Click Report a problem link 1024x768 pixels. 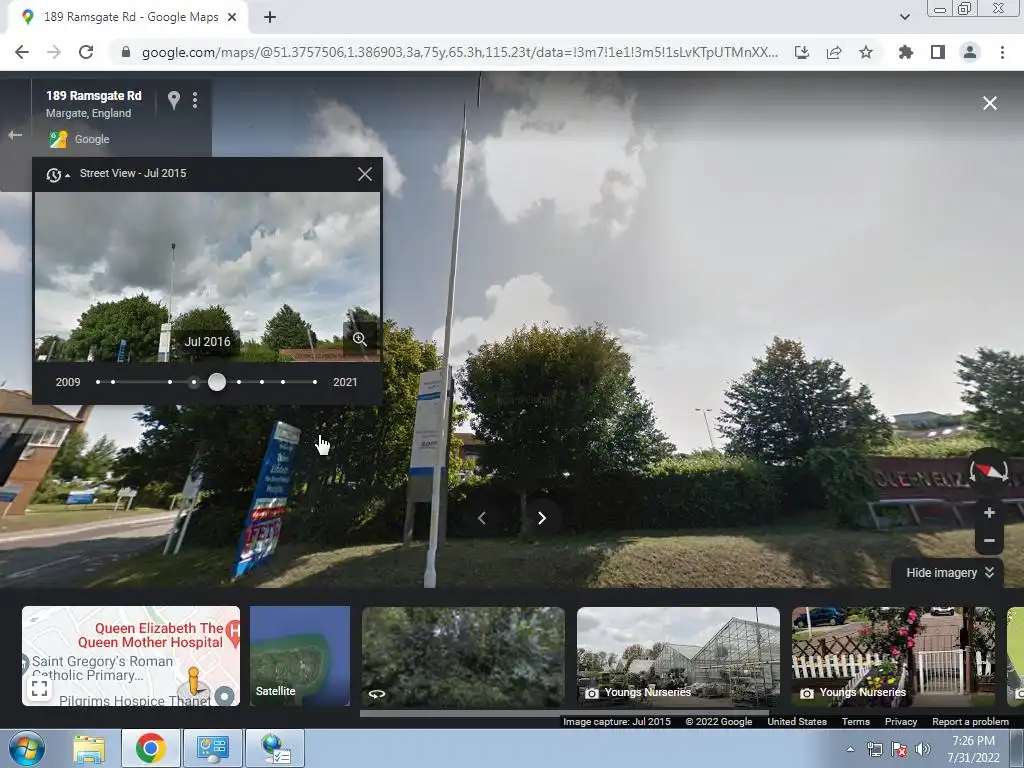970,722
